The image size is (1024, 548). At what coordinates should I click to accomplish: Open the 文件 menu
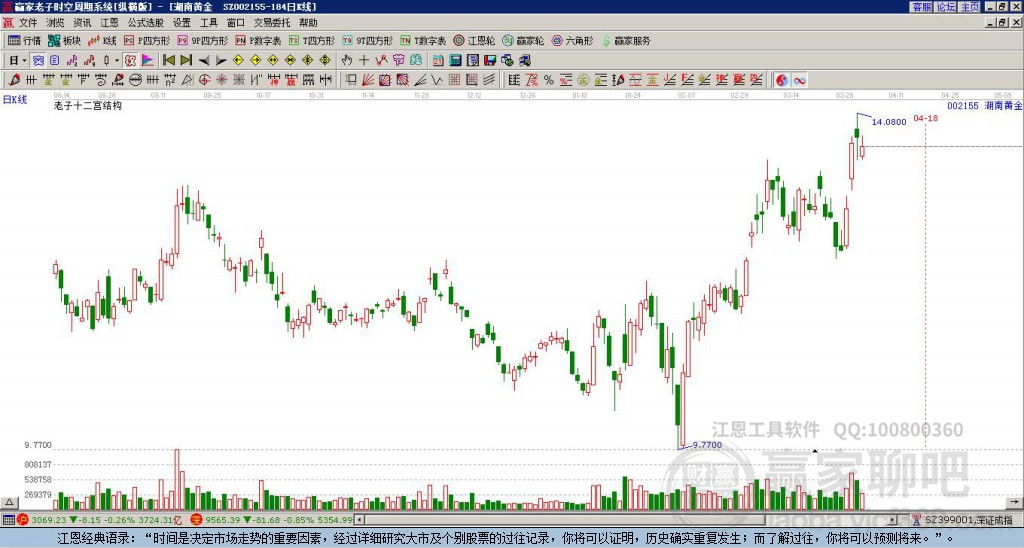click(x=27, y=23)
